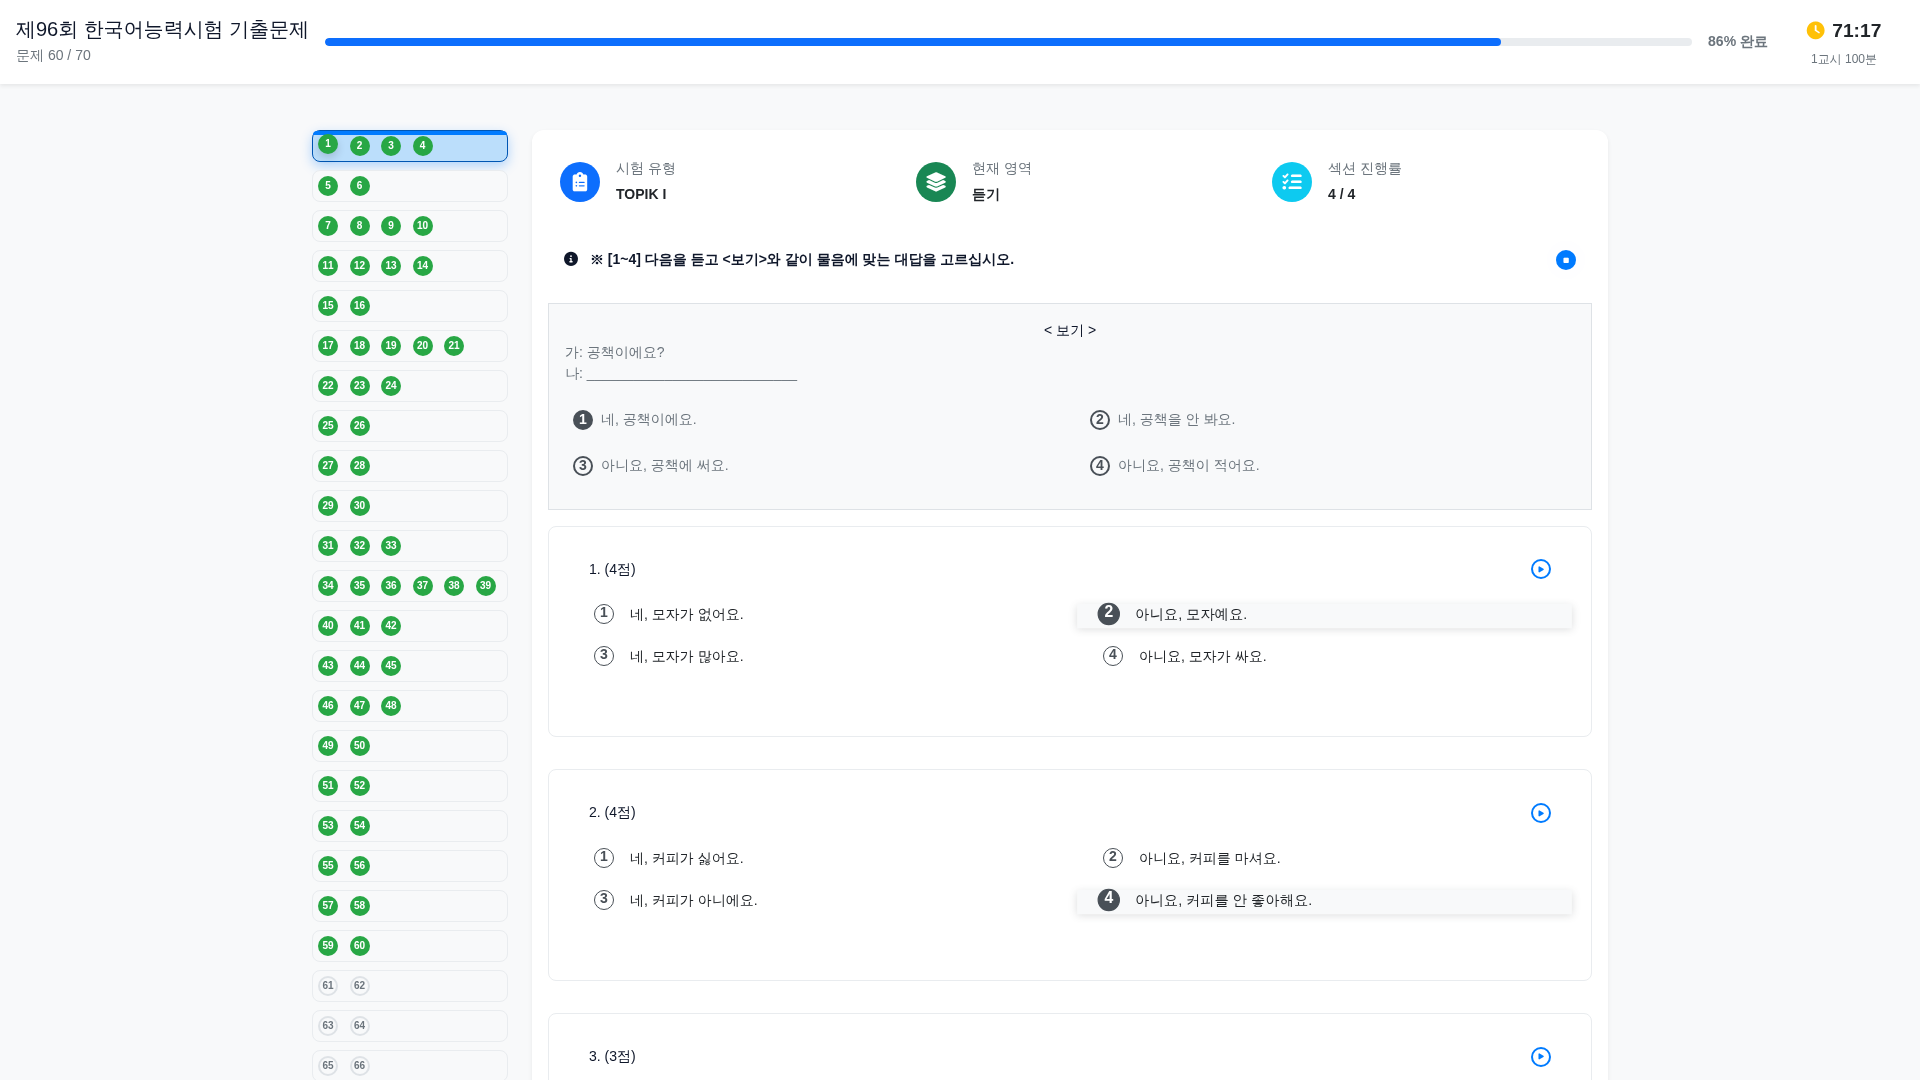Choose option 4 '아니요, 모자가 싸요.'
1920x1080 pixels.
click(x=1202, y=656)
